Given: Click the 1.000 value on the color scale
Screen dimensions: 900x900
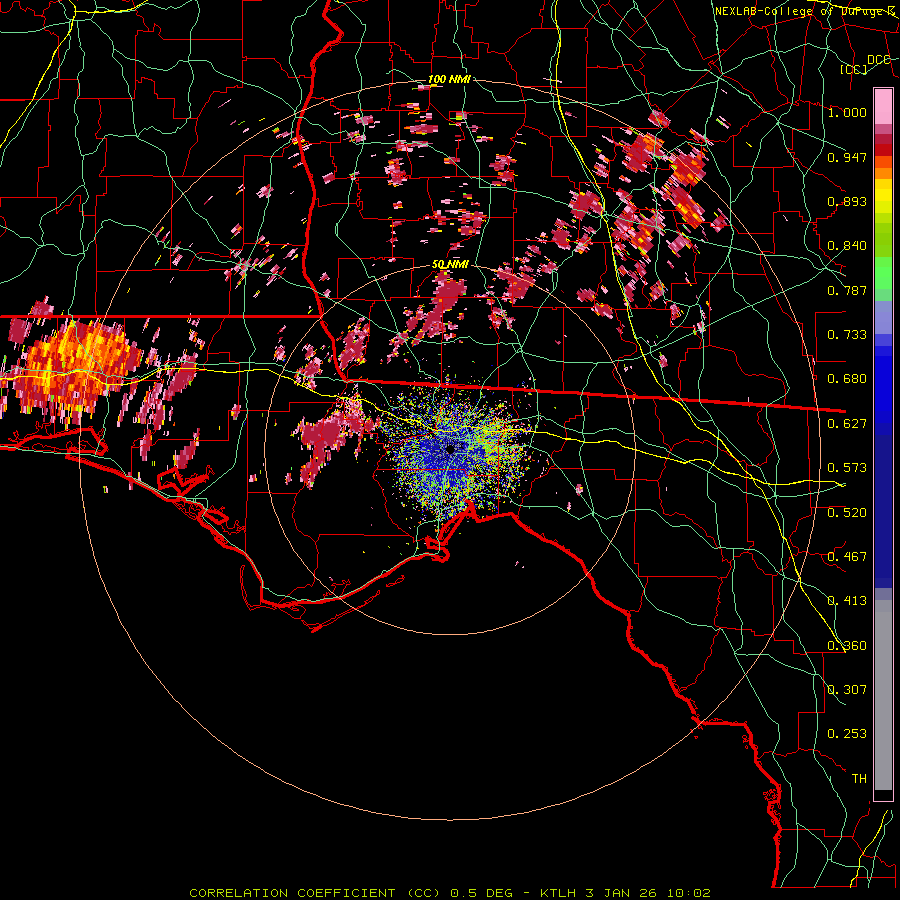Looking at the screenshot, I should point(847,112).
